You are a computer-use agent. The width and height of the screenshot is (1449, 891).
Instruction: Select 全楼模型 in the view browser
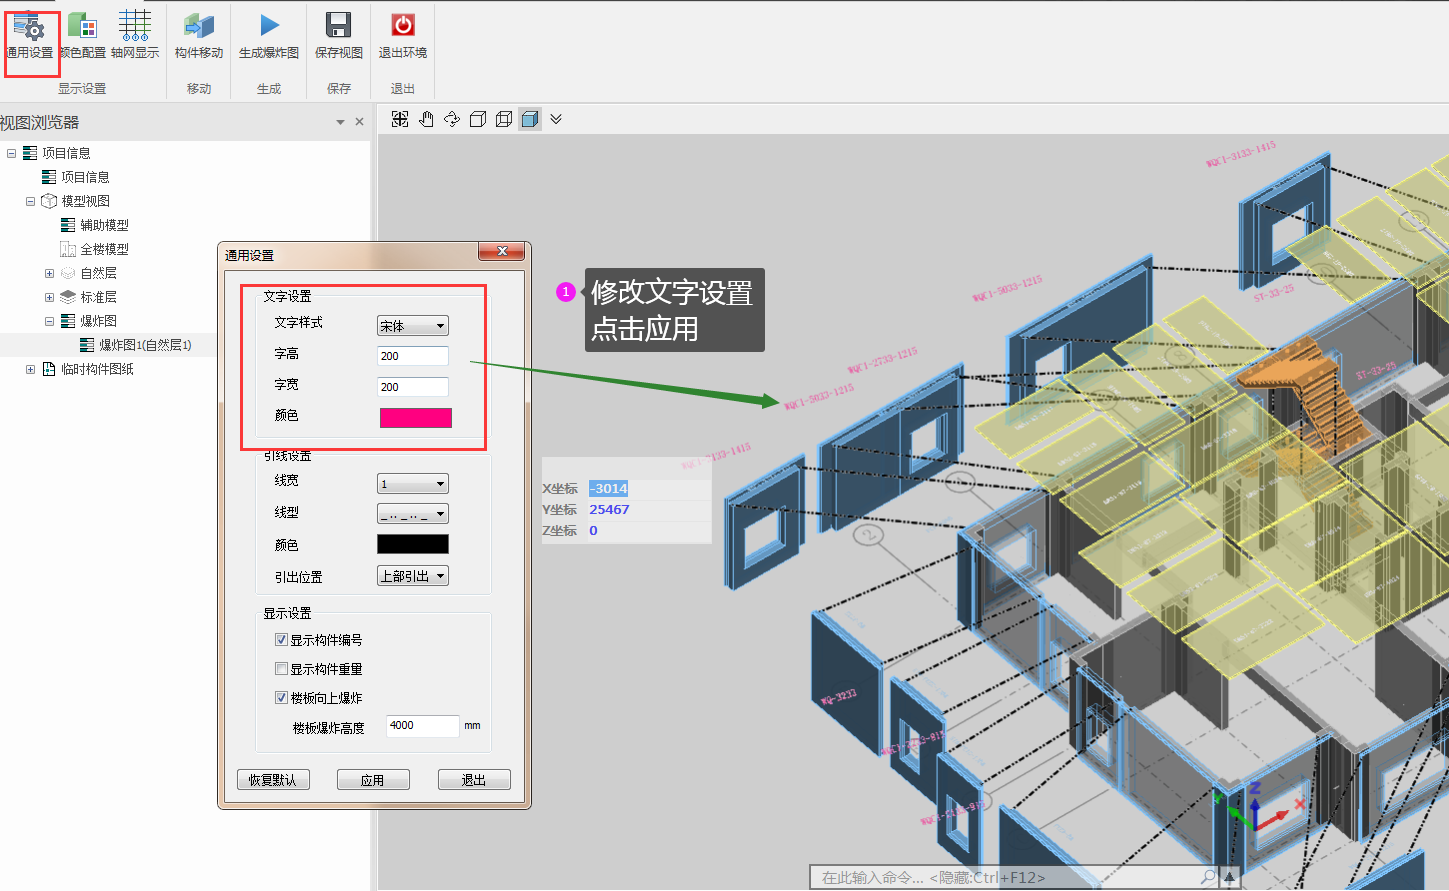coord(104,249)
